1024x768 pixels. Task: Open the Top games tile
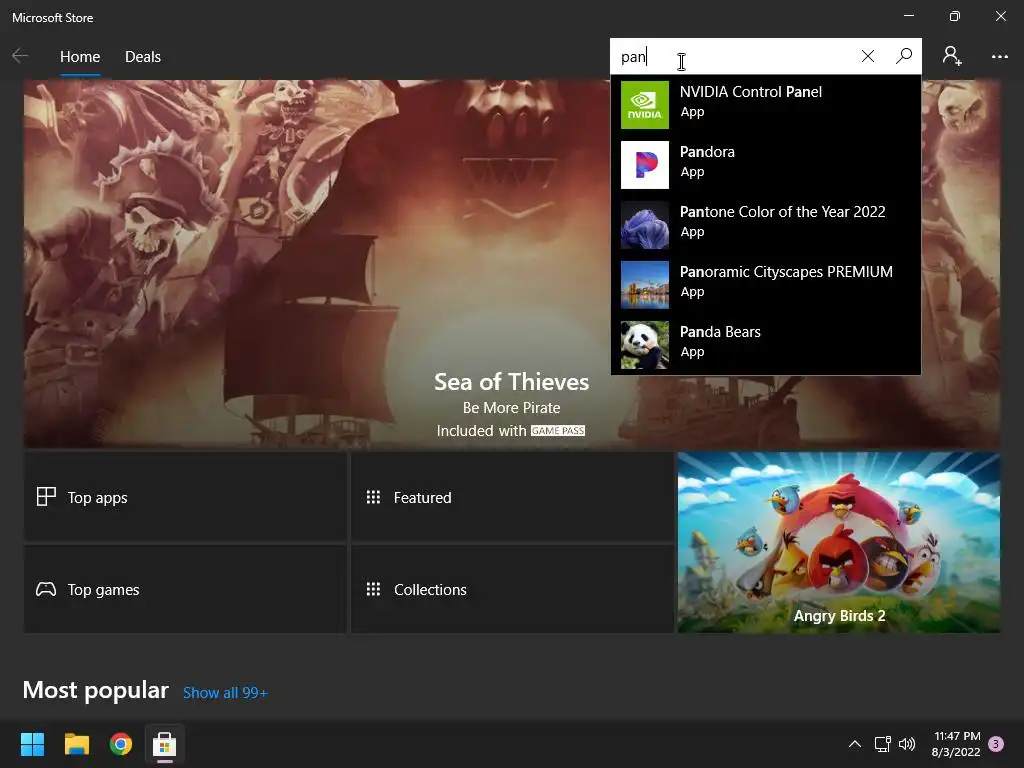[185, 590]
